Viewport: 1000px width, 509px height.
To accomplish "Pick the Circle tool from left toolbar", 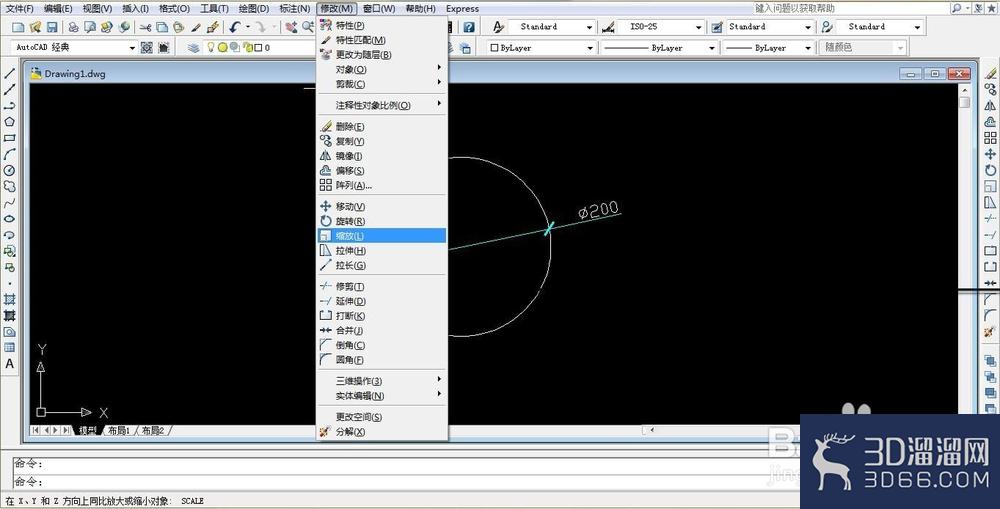I will click(x=10, y=170).
